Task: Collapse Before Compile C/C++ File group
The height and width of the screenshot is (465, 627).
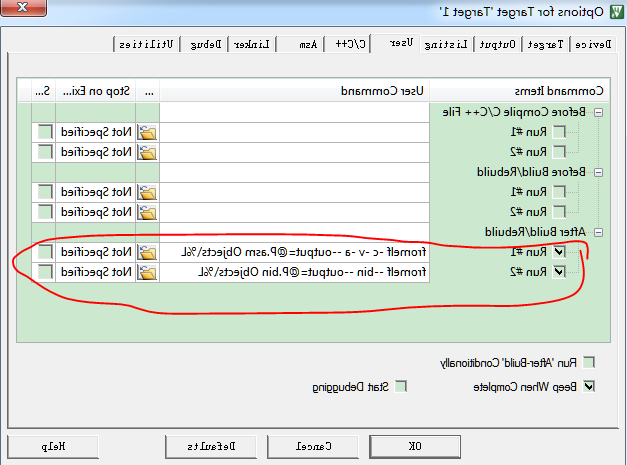Action: tap(598, 112)
